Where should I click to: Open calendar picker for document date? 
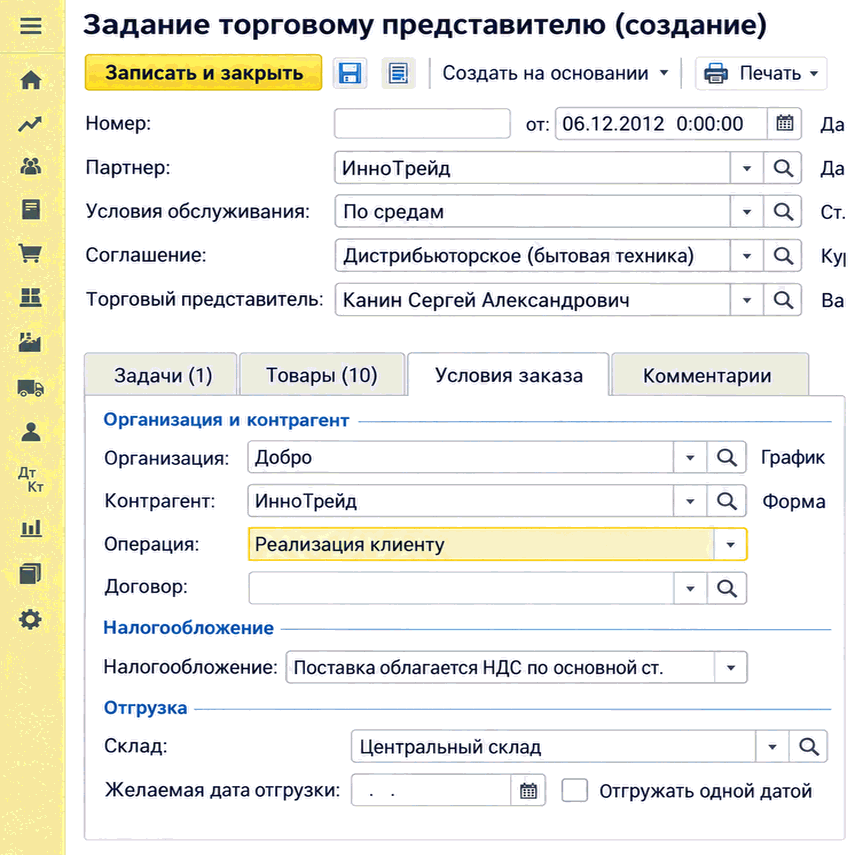(784, 123)
